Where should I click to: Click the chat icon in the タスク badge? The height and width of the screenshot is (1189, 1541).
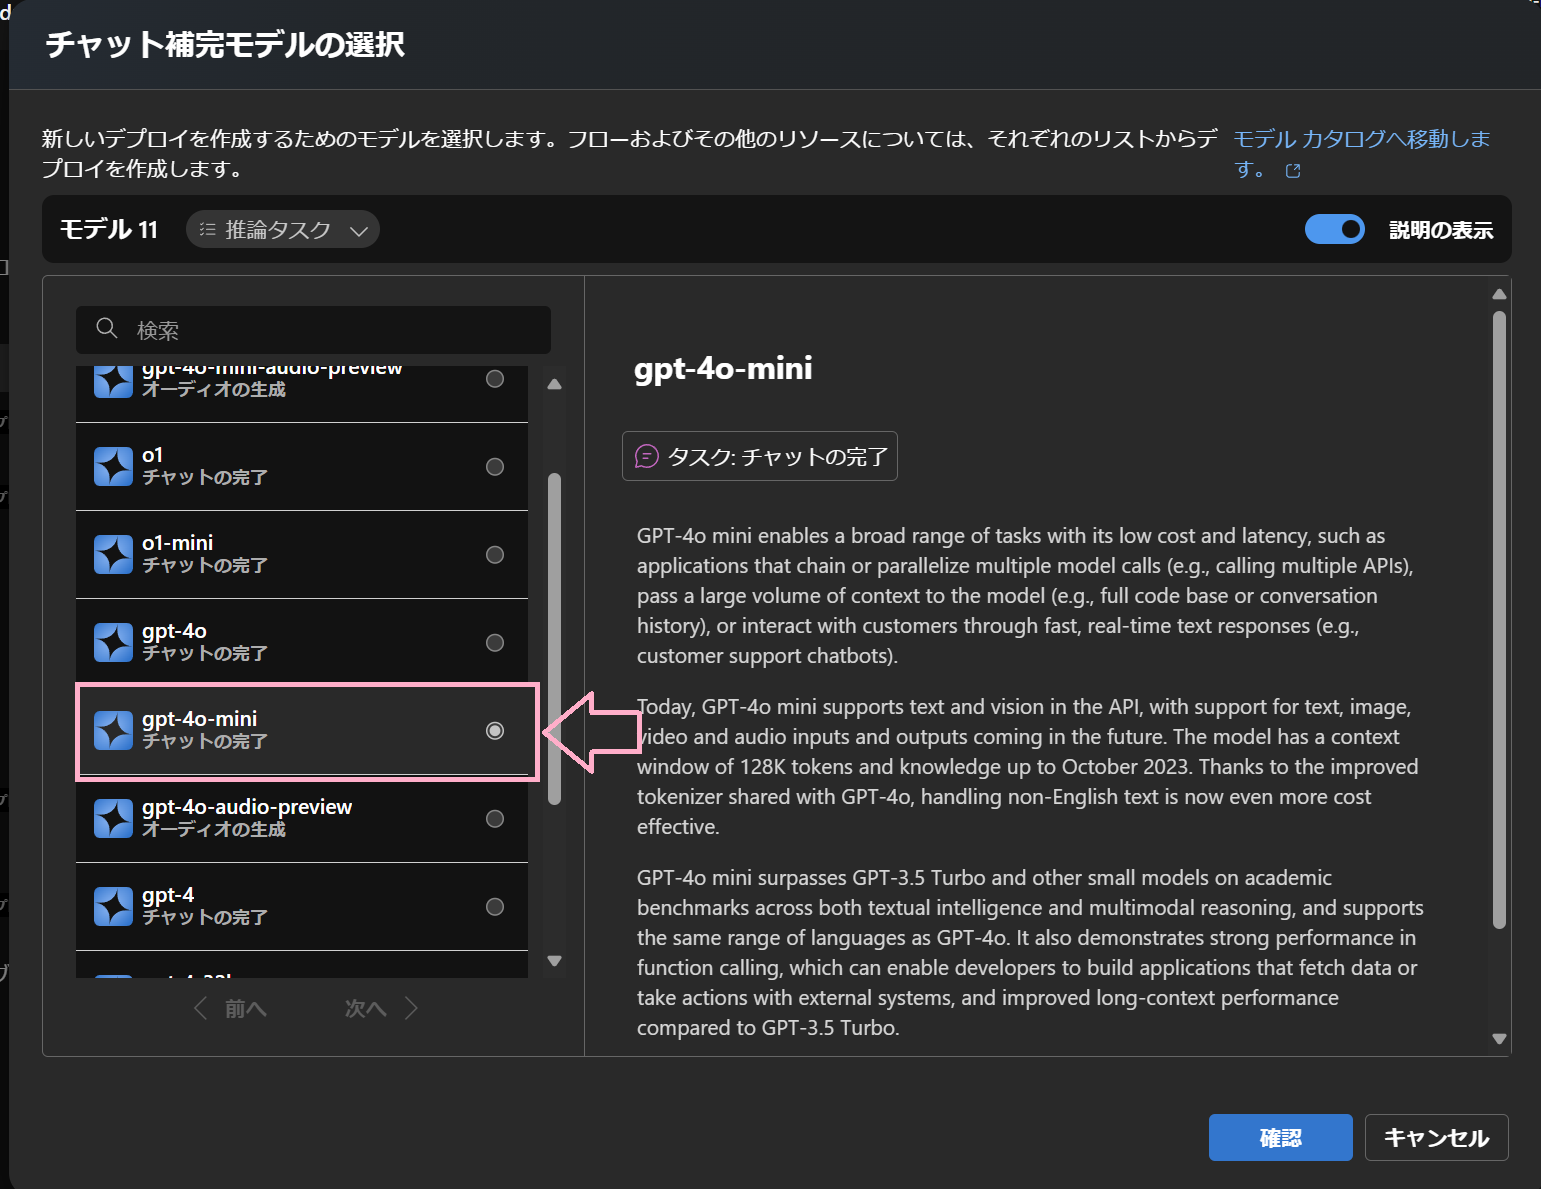(648, 456)
